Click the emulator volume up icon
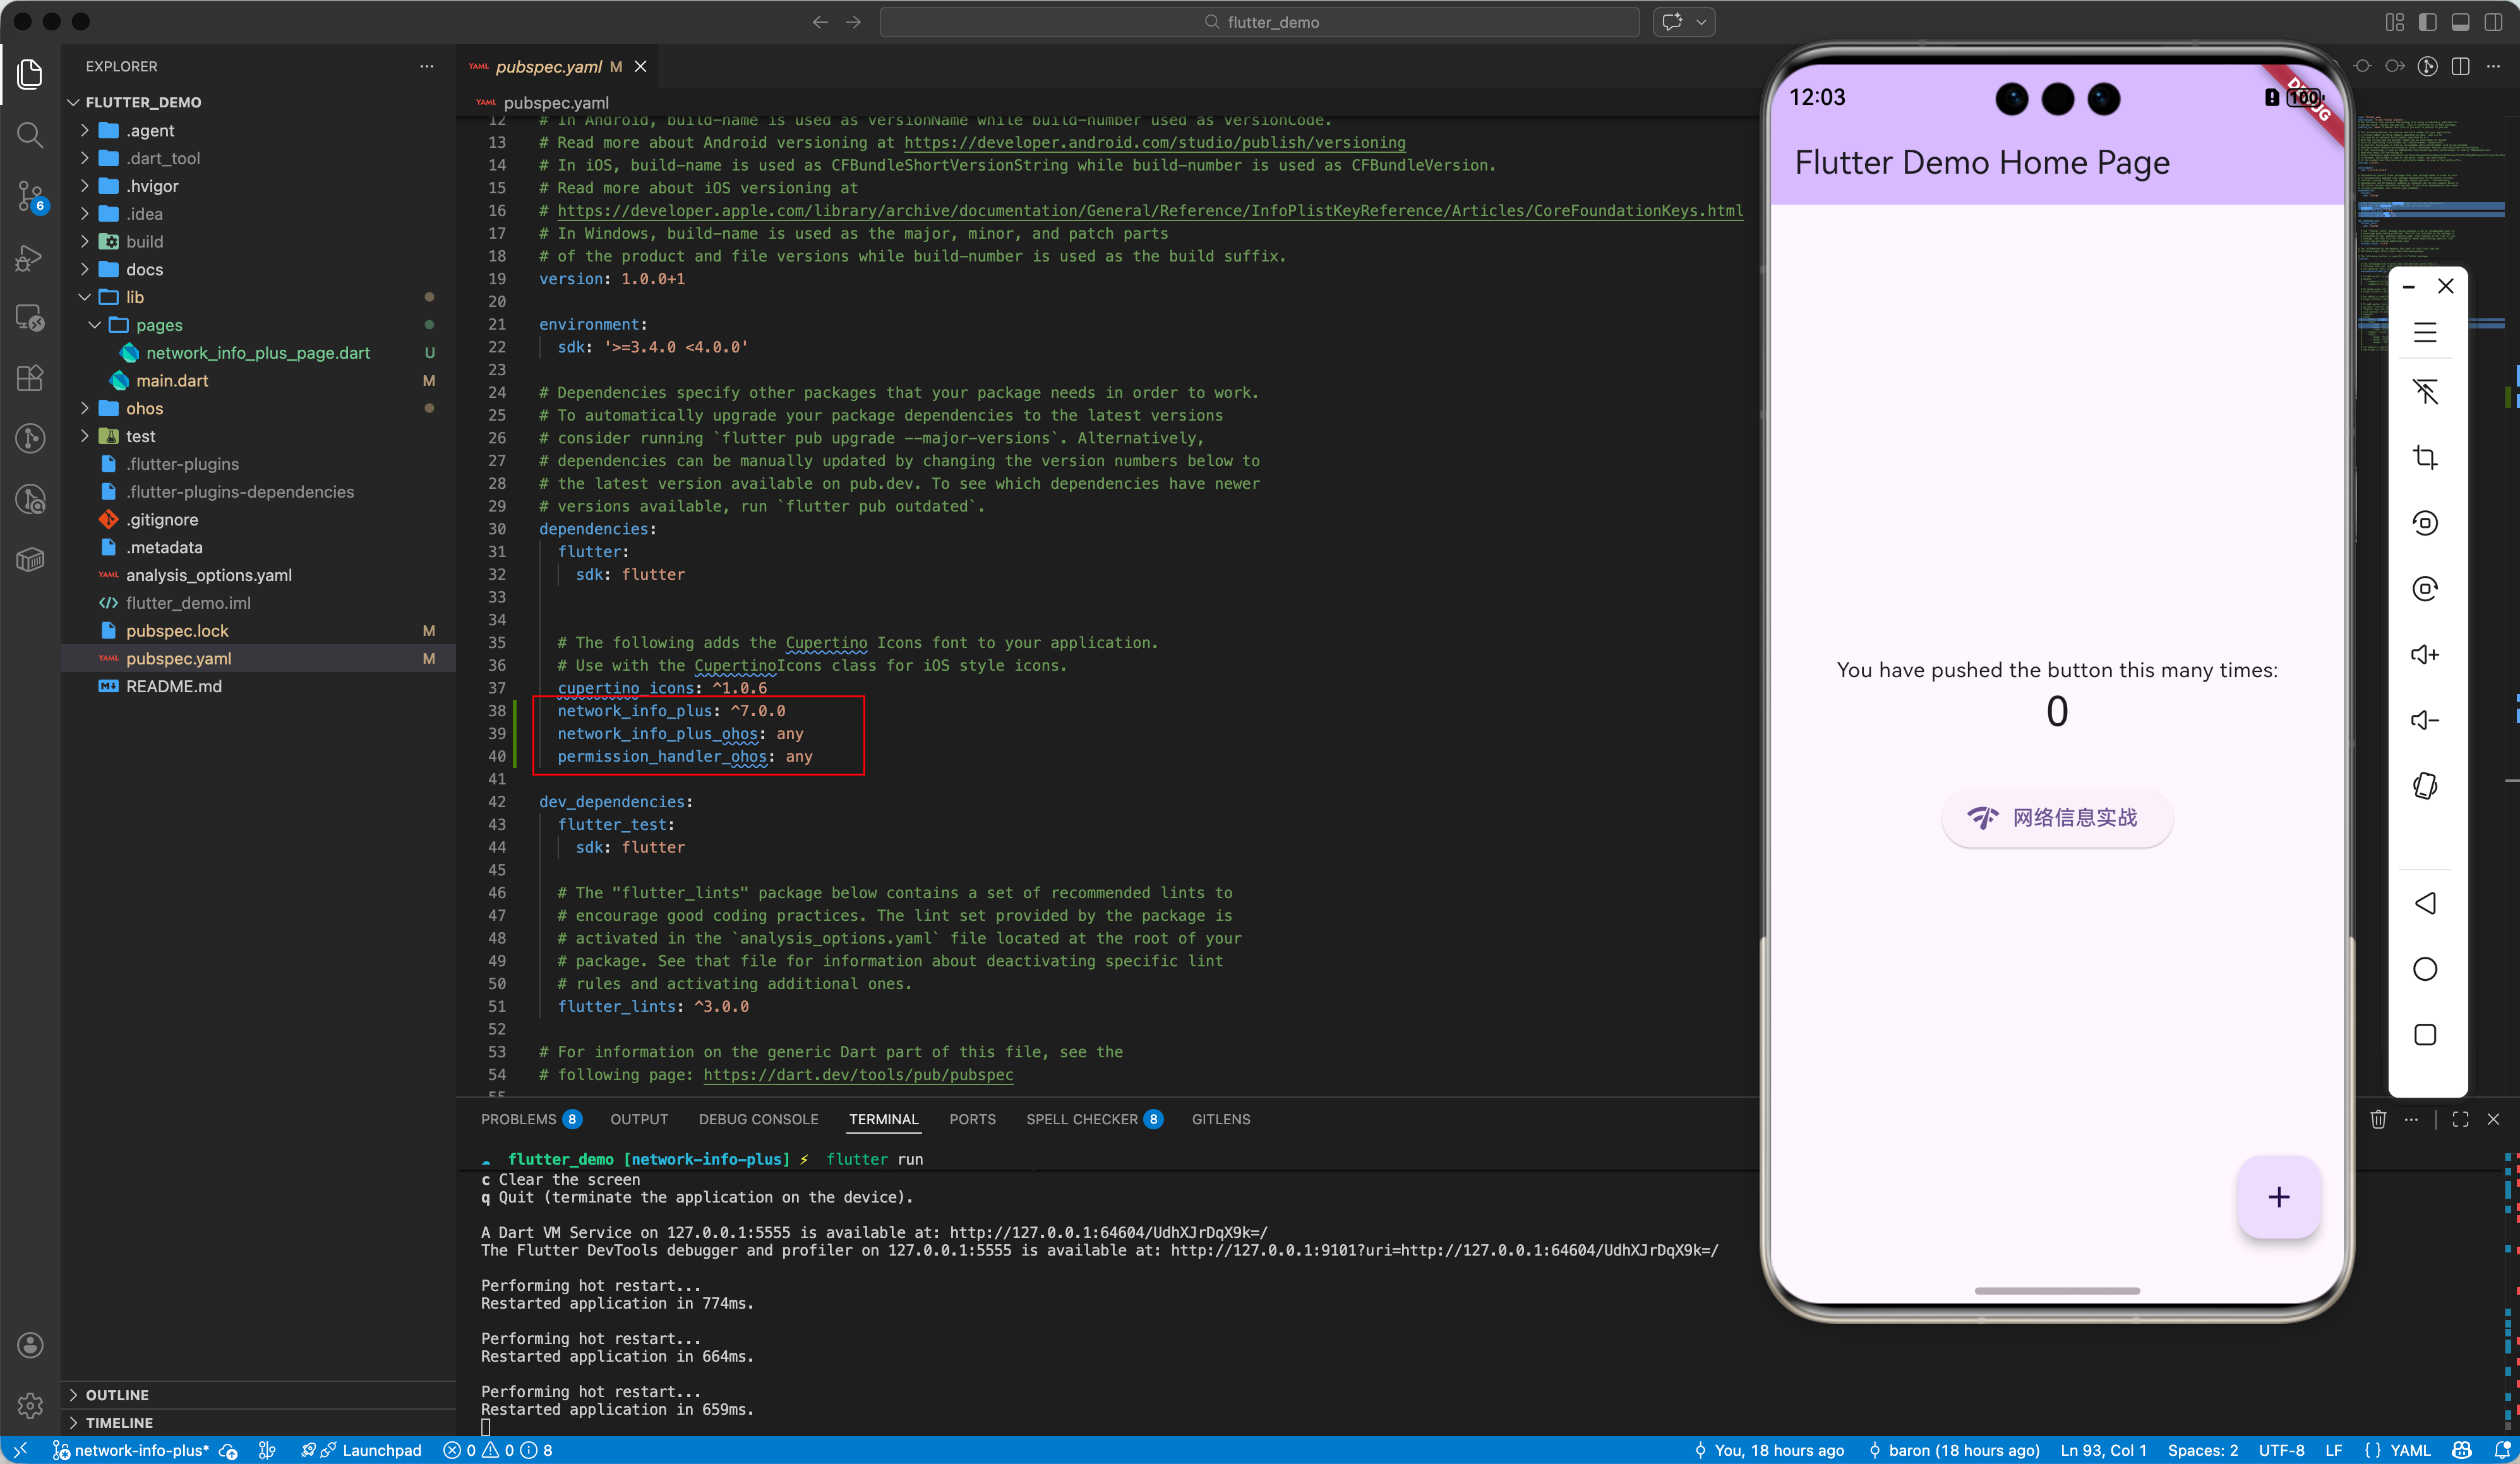The height and width of the screenshot is (1464, 2520). (2425, 654)
